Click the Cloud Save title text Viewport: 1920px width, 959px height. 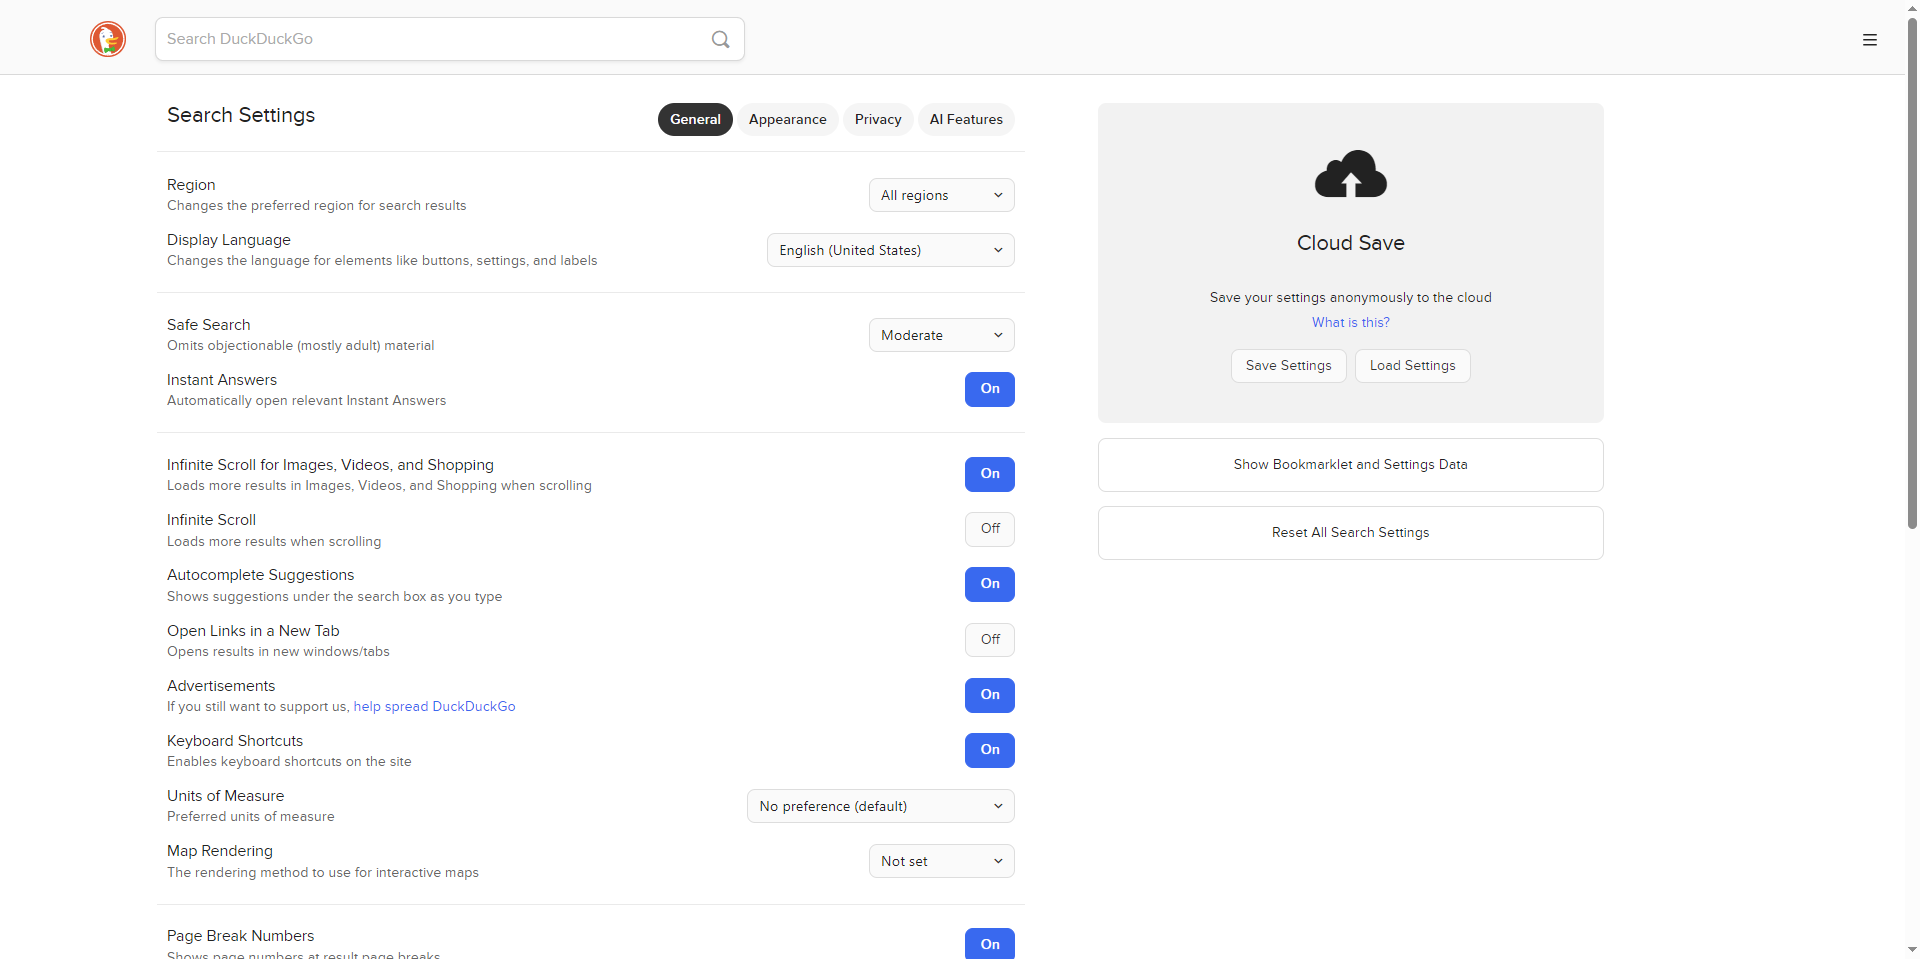[1350, 243]
